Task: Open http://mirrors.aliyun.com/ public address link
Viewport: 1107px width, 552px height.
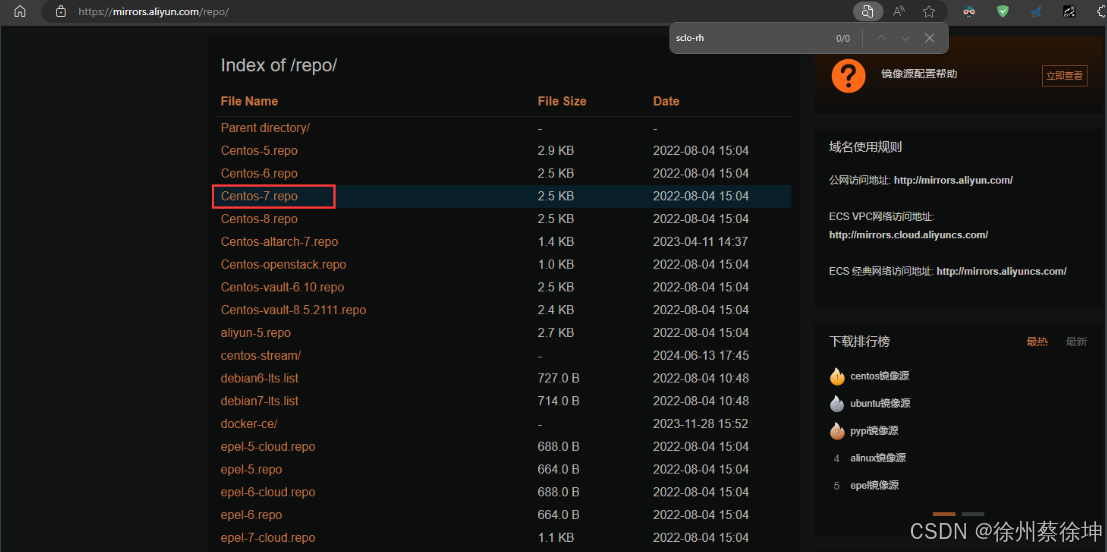Action: (x=953, y=181)
